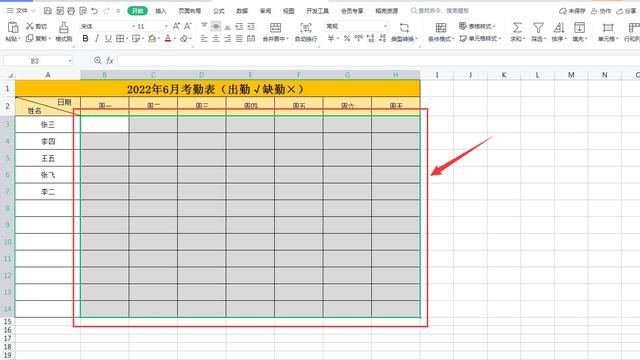Click the Conditional Formatting icon
The height and width of the screenshot is (360, 640).
pos(441,27)
